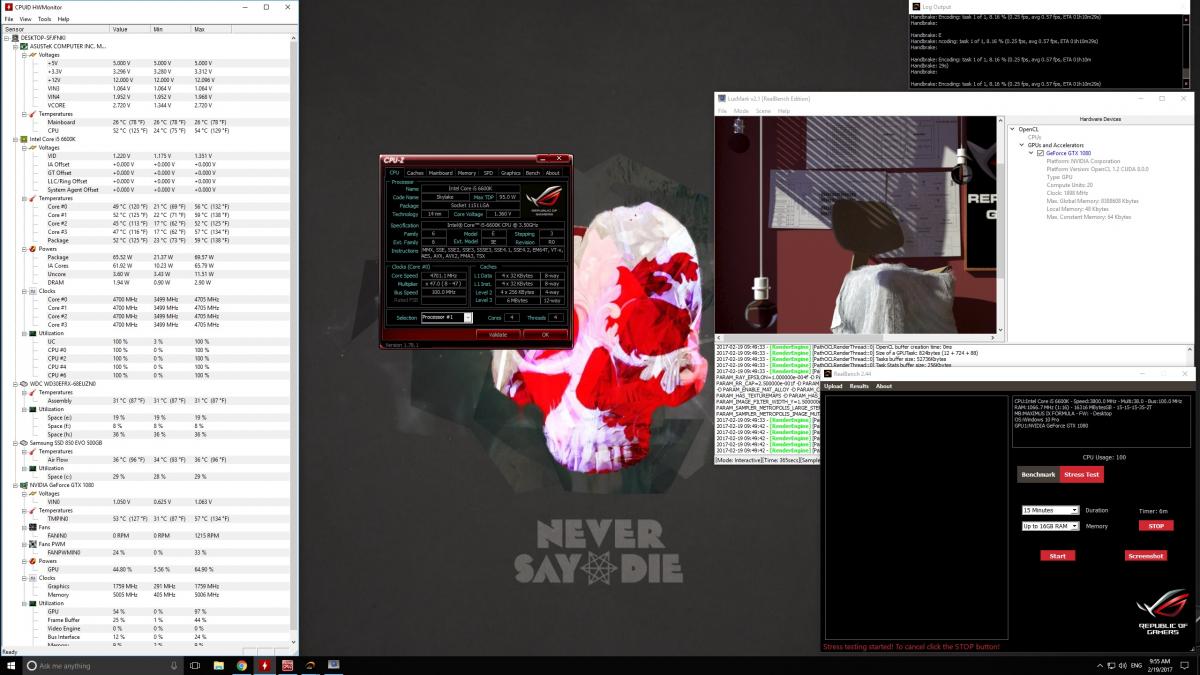Switch to the Benchmark tab in RealBench
The width and height of the screenshot is (1200, 675).
click(x=1038, y=474)
